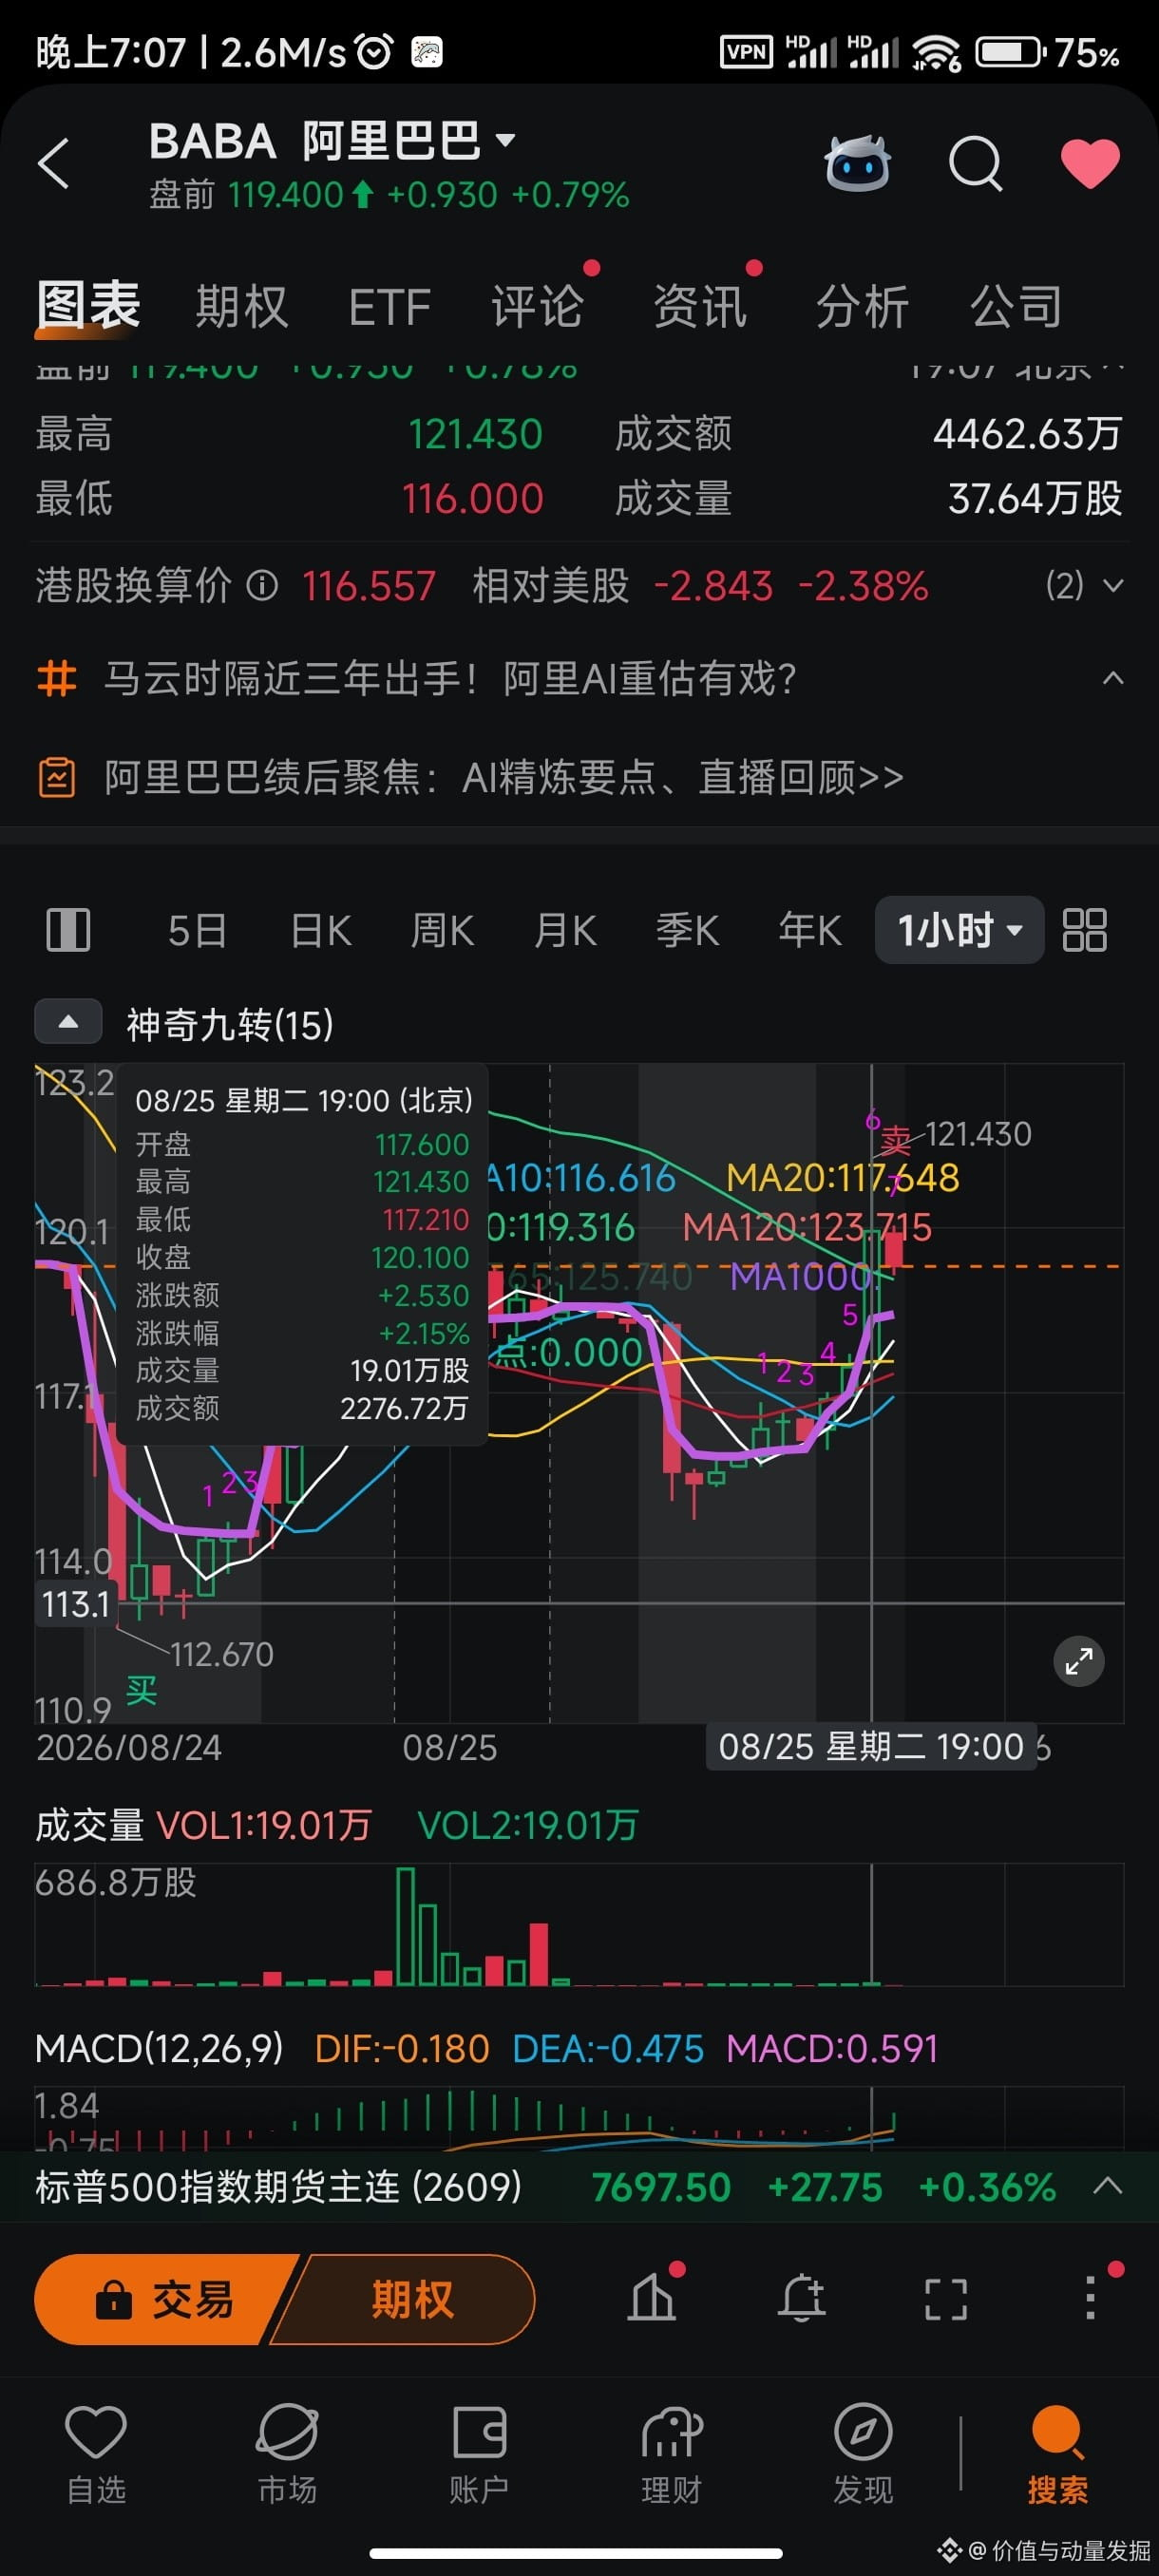Toggle the chart split-panel layout icon
Screen dimensions: 1159x2576
69,930
